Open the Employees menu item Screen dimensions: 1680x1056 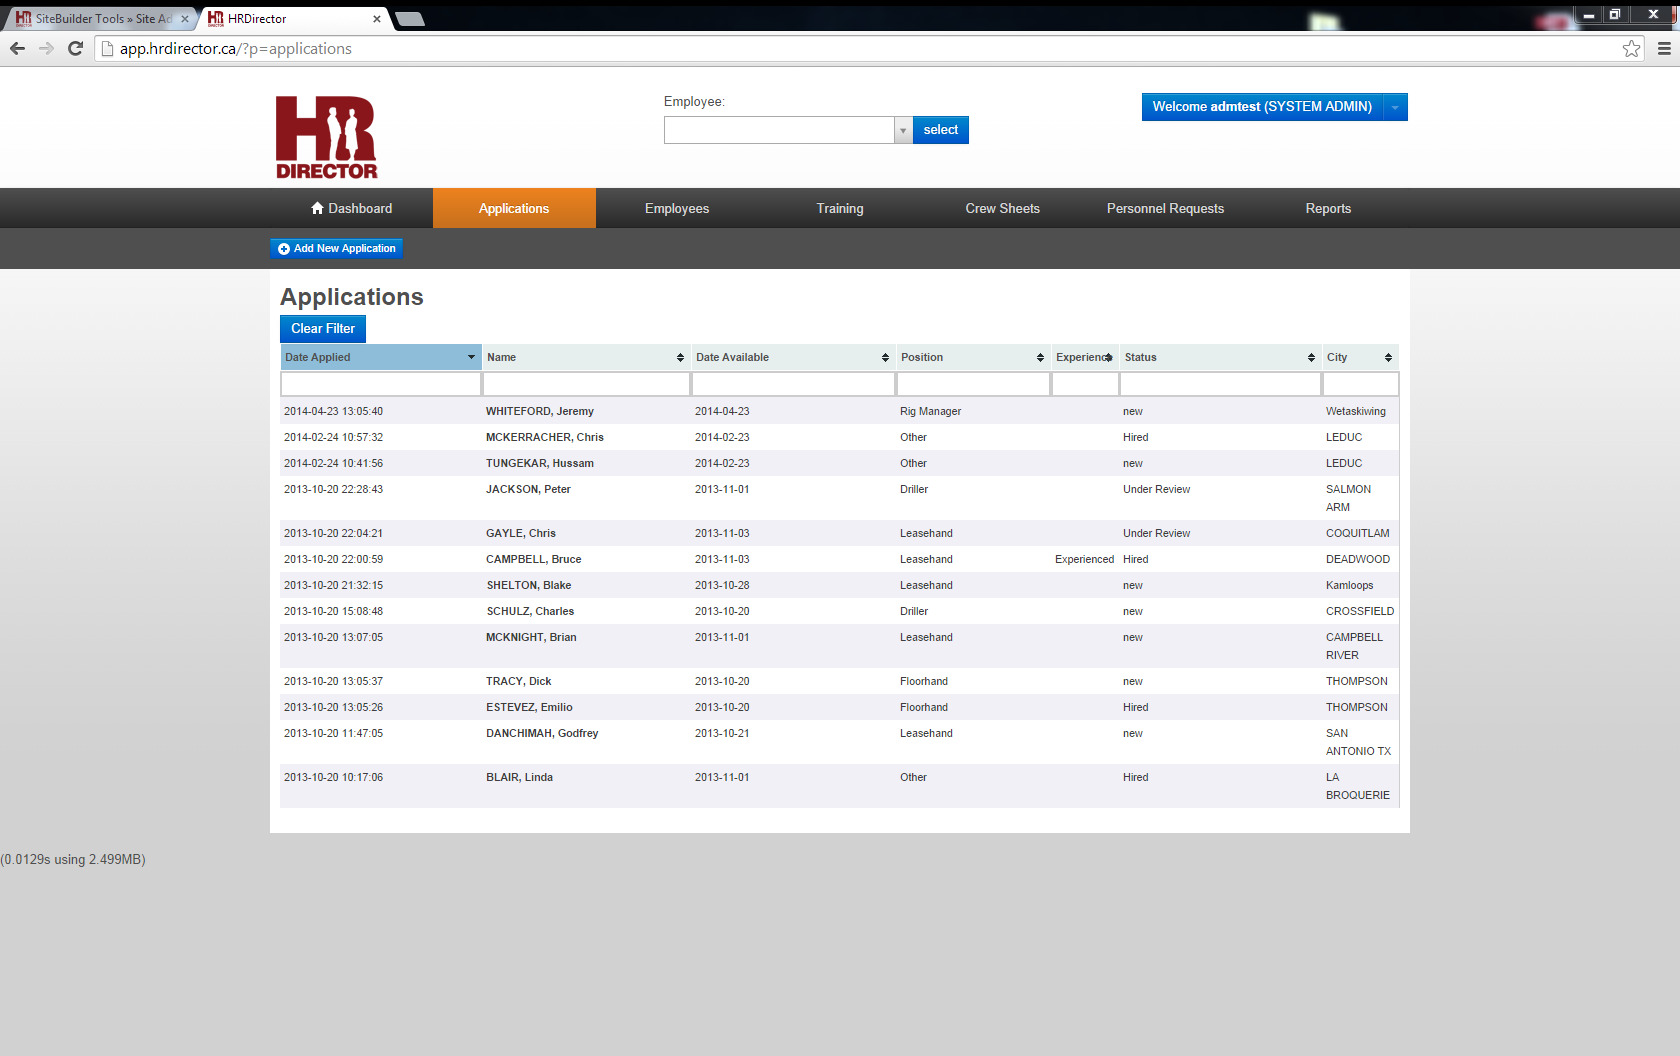[677, 208]
